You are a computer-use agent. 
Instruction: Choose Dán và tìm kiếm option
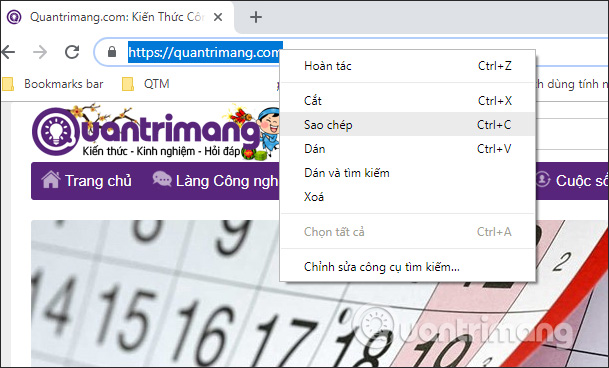coord(407,173)
